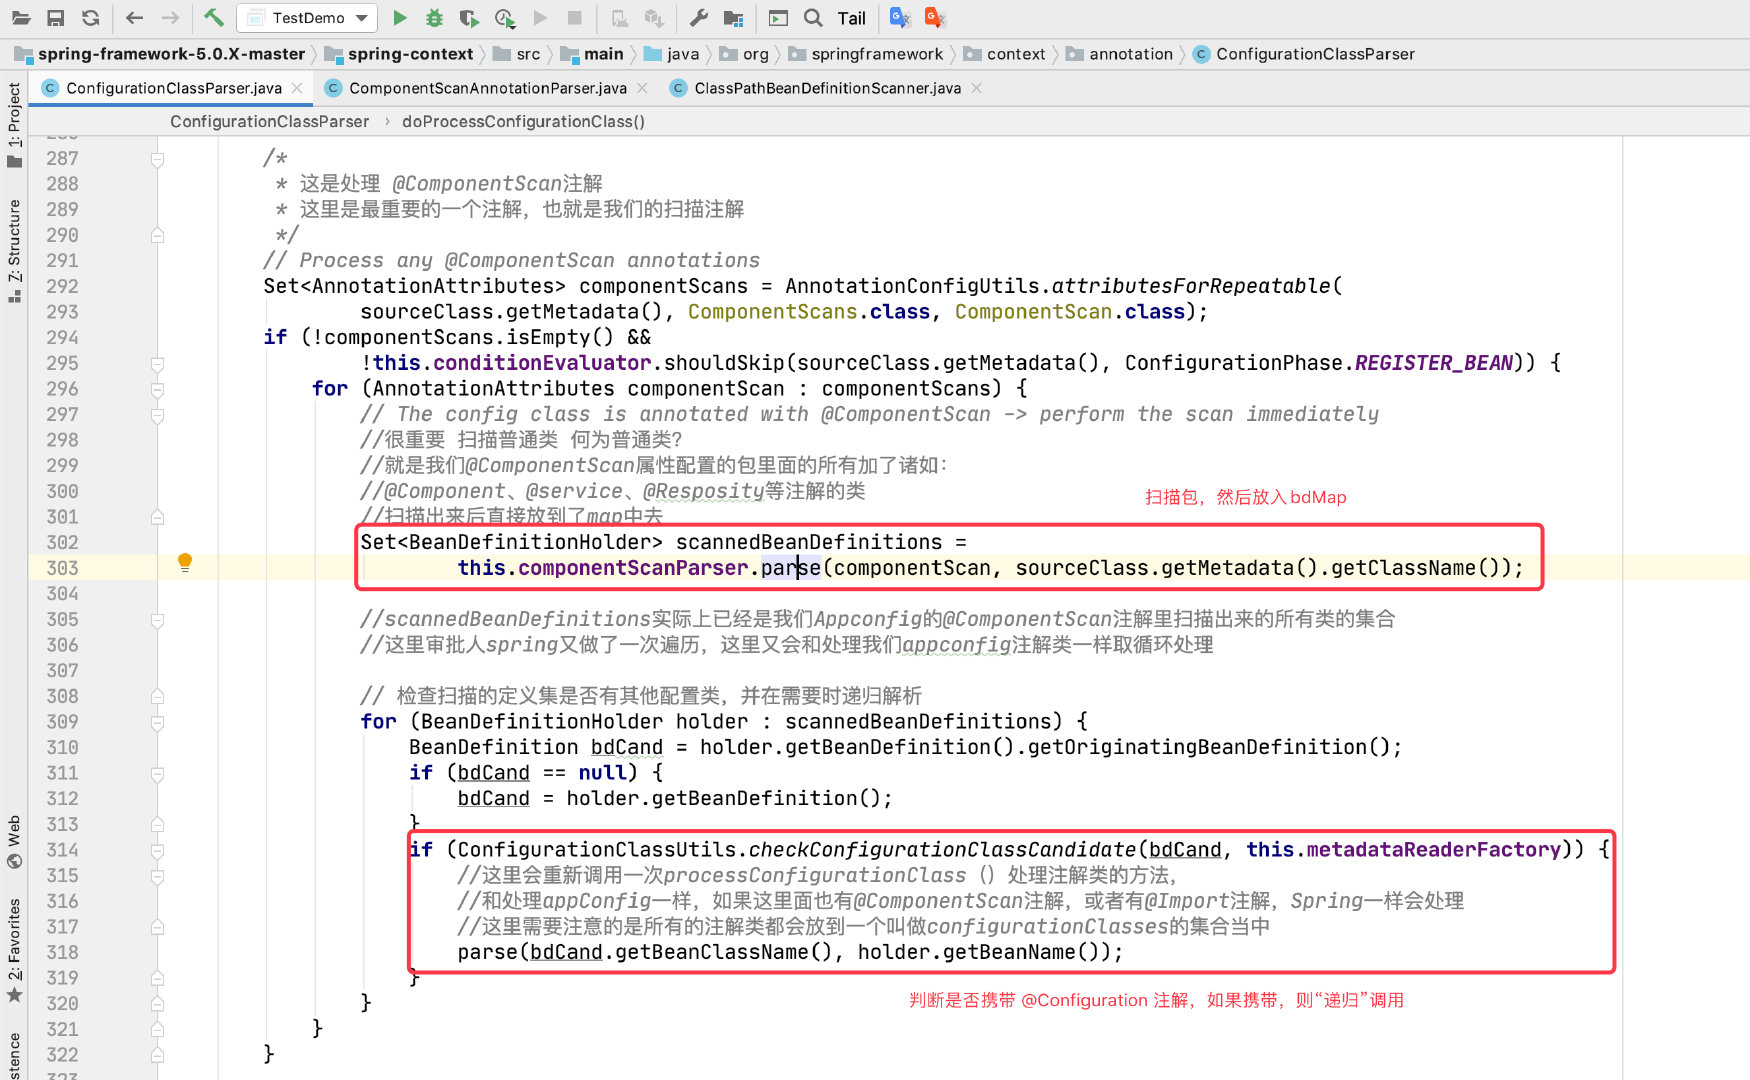Screen dimensions: 1750x1080
Task: Navigate back with the left arrow
Action: tap(135, 17)
